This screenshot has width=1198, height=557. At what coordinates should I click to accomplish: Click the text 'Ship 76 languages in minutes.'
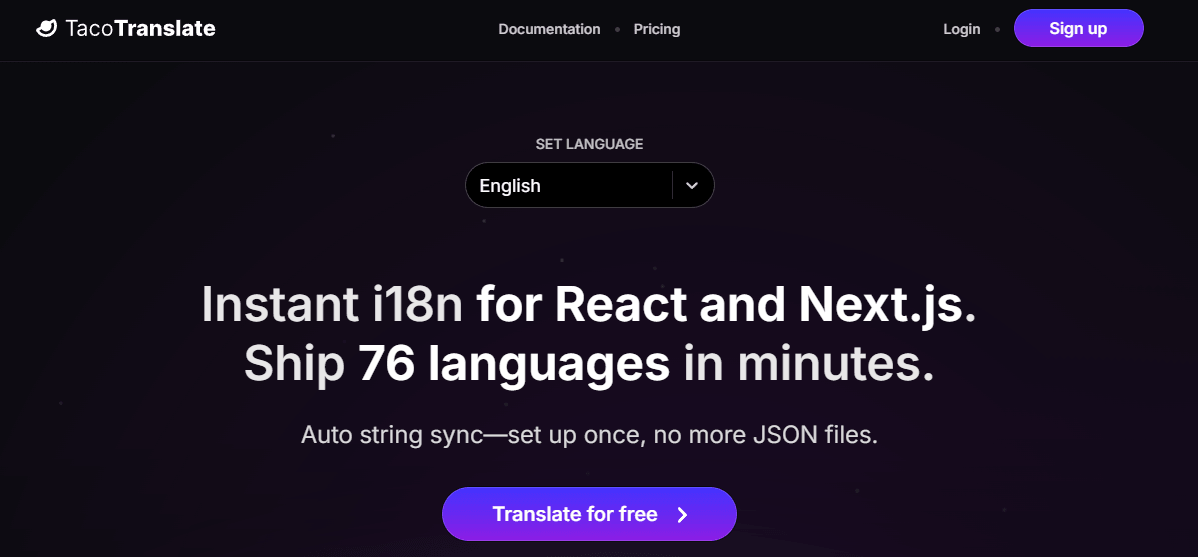pos(589,364)
